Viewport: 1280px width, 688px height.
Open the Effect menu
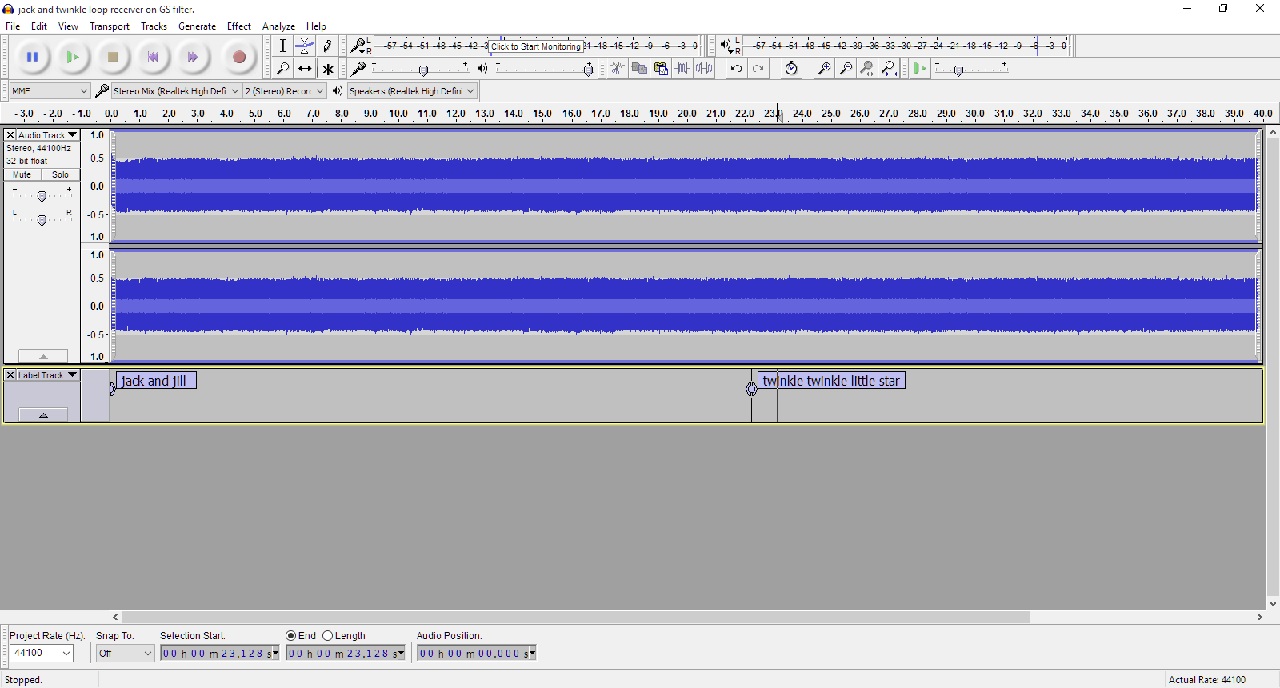(x=238, y=27)
